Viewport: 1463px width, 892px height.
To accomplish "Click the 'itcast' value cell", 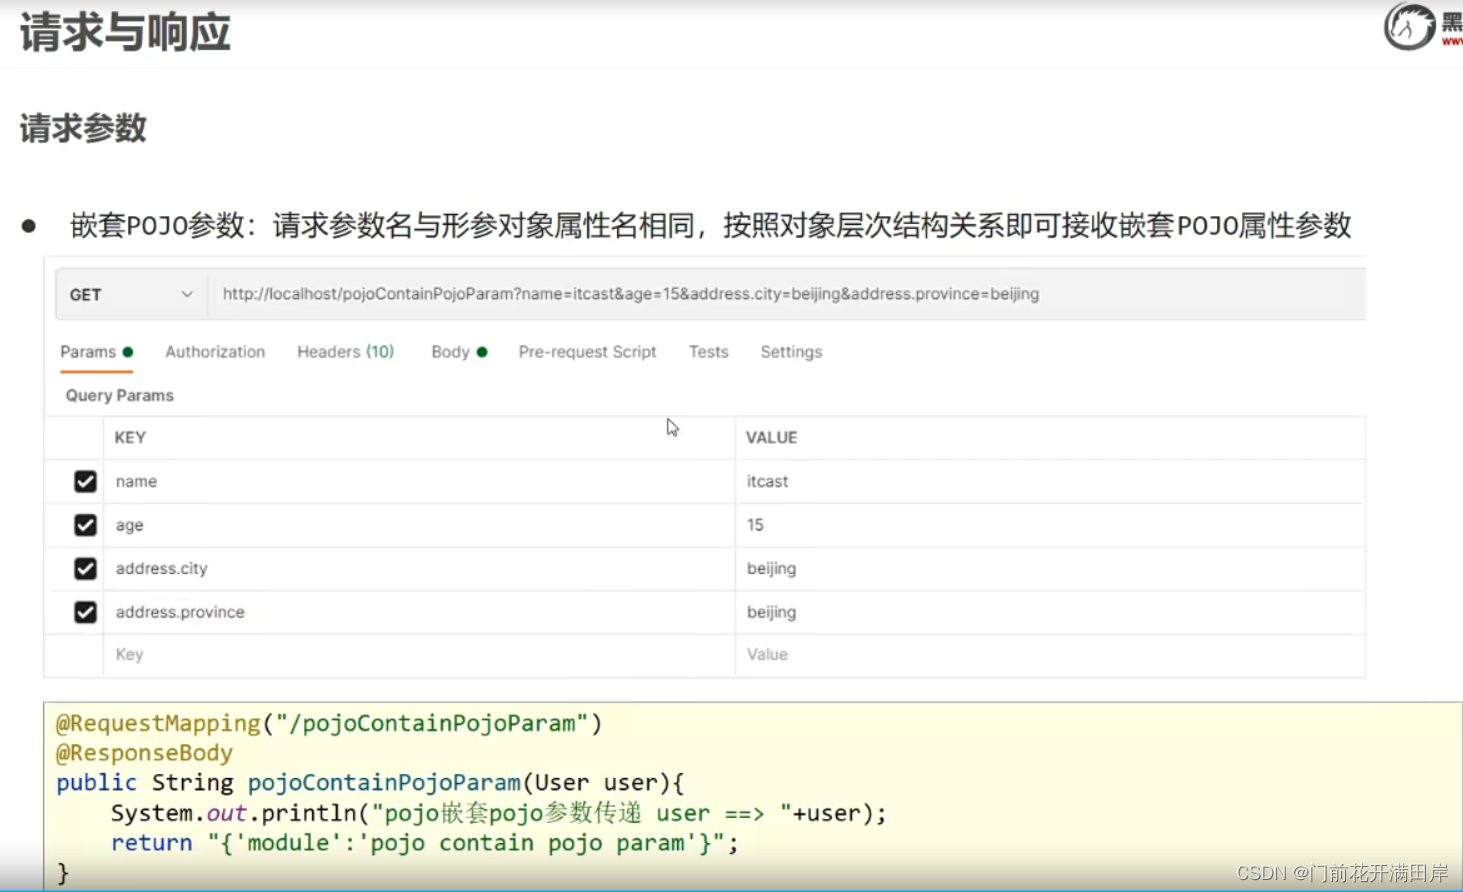I will (x=1050, y=481).
